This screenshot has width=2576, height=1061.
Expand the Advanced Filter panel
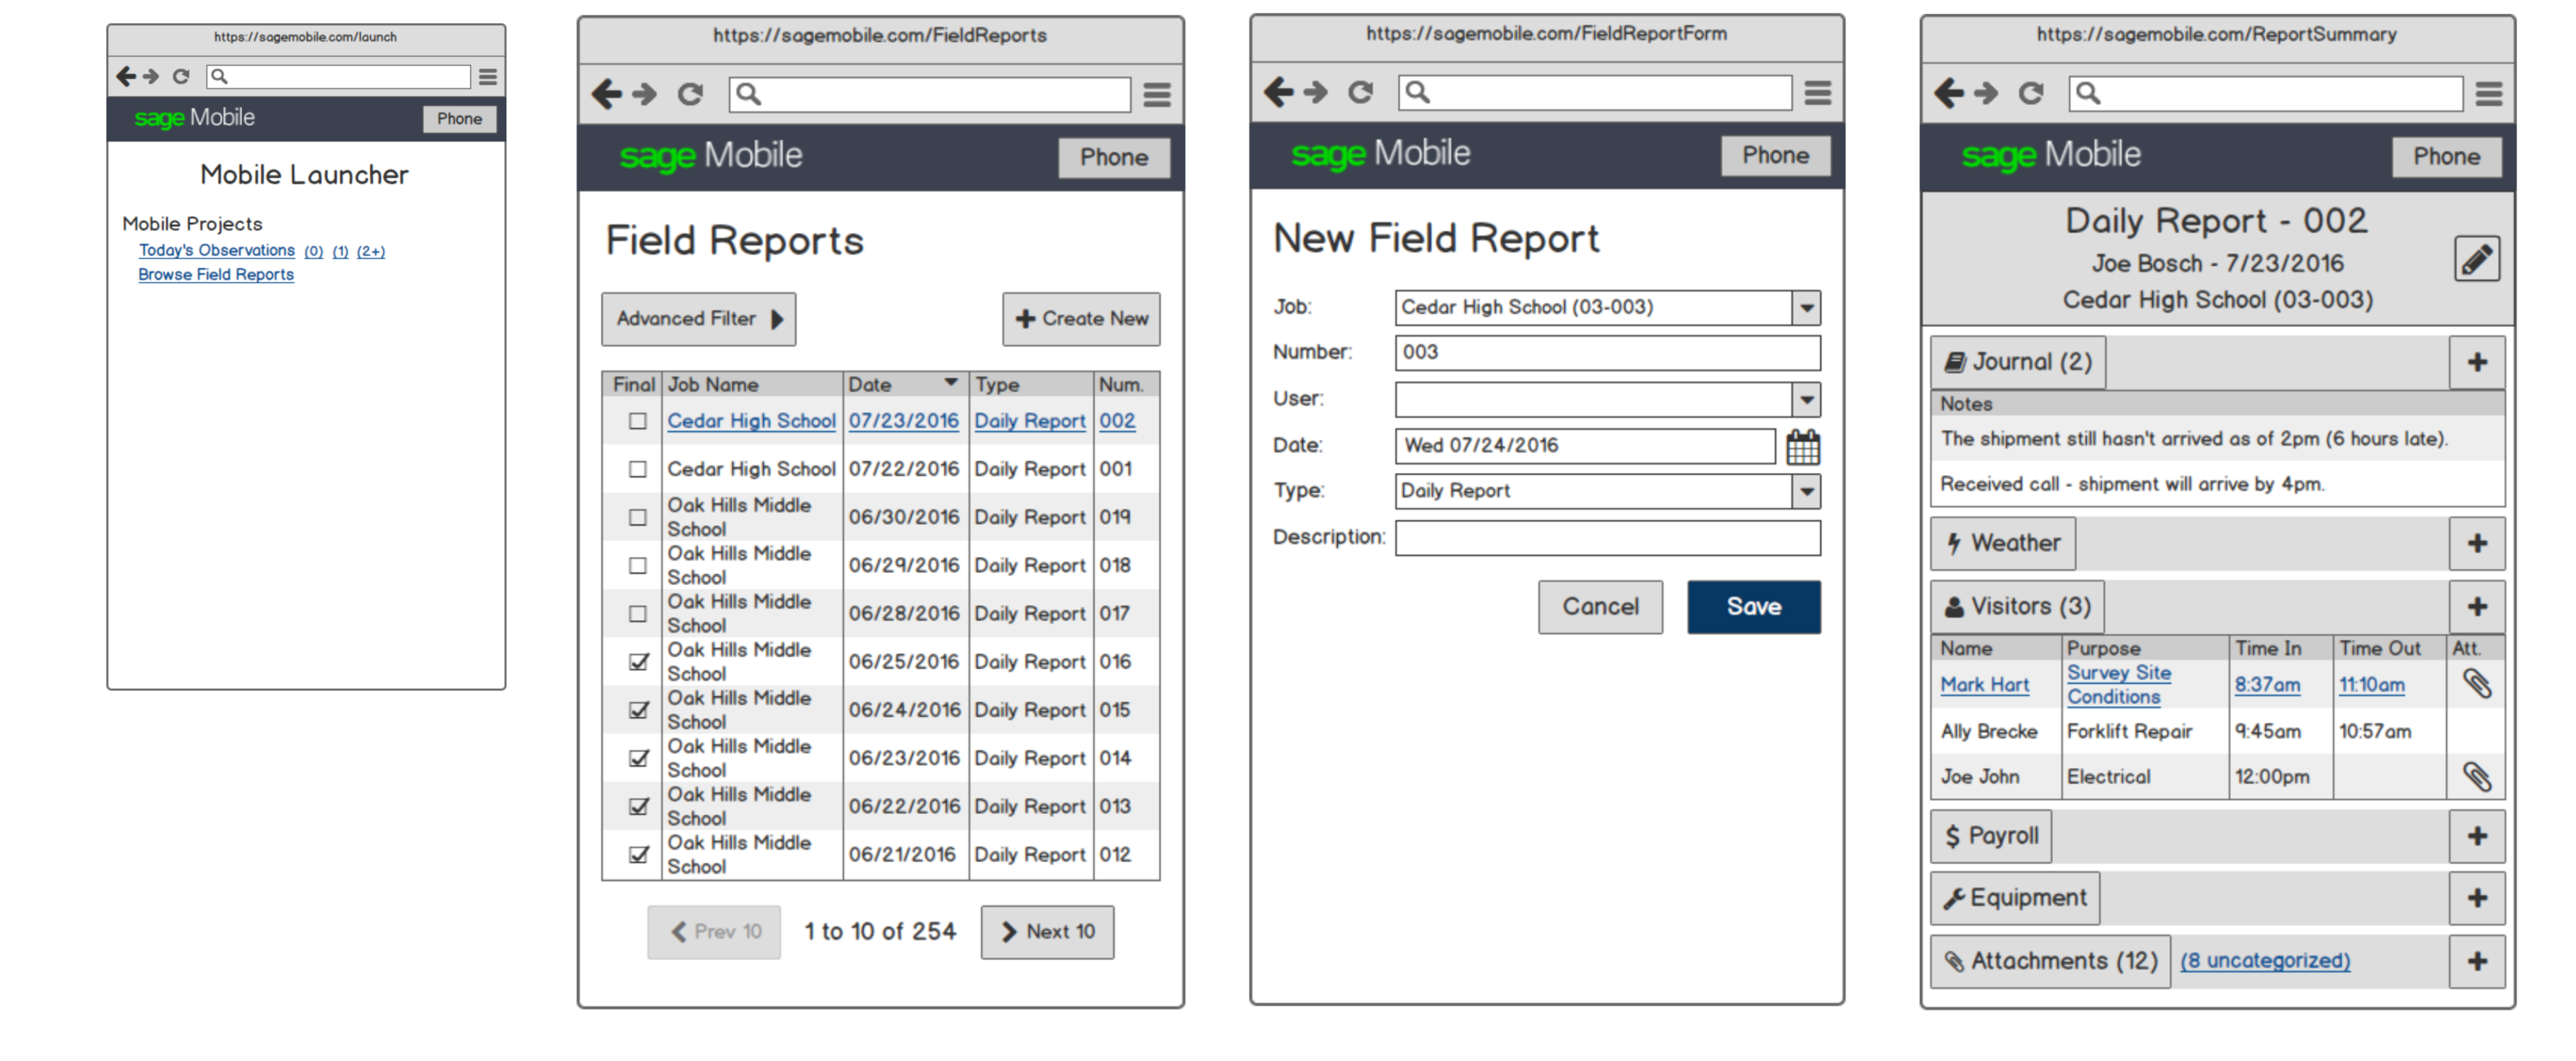[x=698, y=319]
